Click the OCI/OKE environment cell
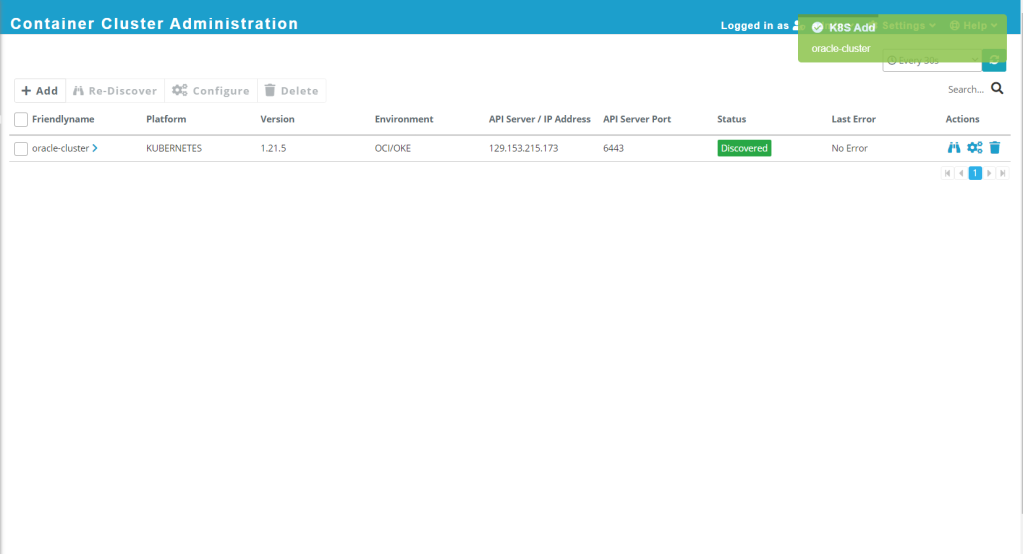The image size is (1023, 554). click(x=393, y=148)
